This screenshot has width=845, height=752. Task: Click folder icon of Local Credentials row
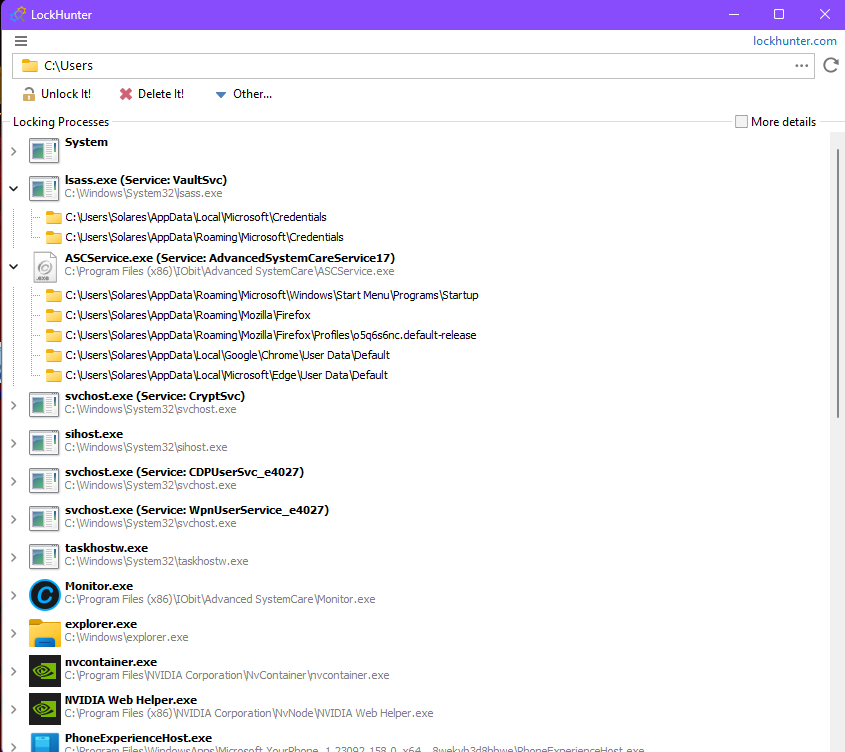[x=53, y=217]
